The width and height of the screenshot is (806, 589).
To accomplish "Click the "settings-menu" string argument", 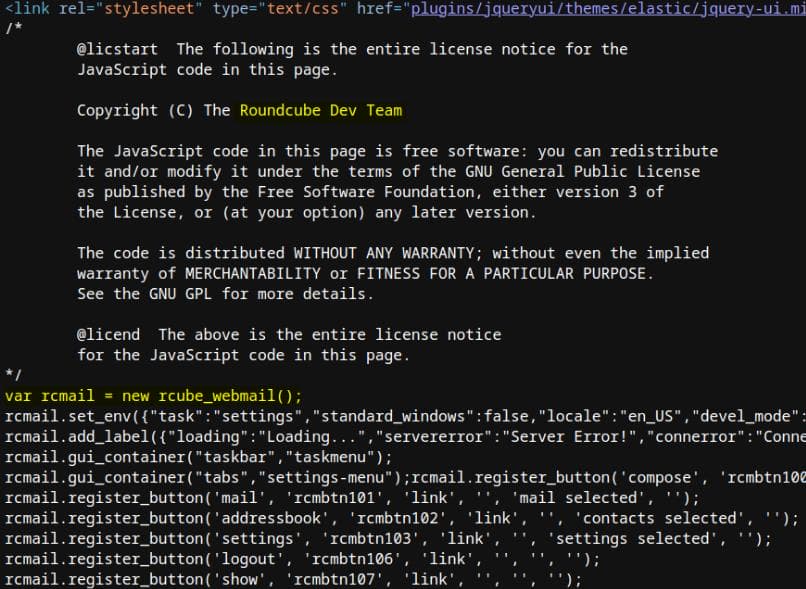I will tap(338, 477).
